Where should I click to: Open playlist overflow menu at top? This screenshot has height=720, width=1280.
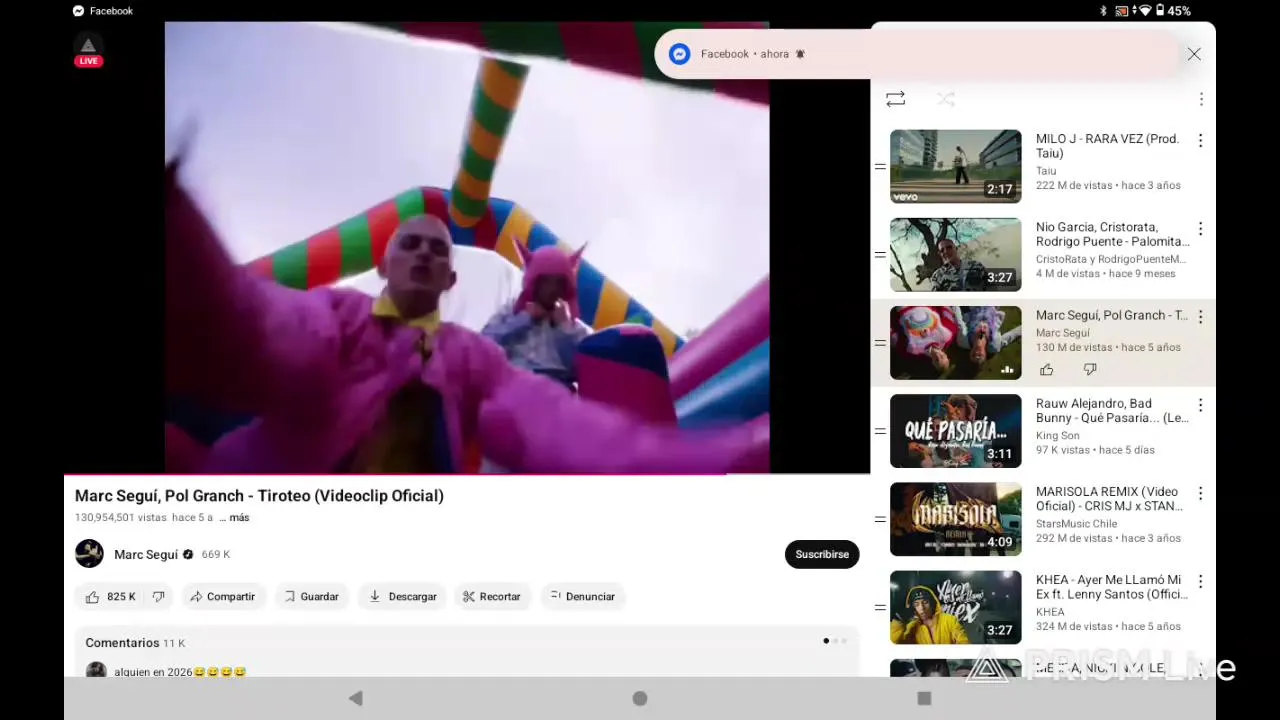tap(1201, 99)
